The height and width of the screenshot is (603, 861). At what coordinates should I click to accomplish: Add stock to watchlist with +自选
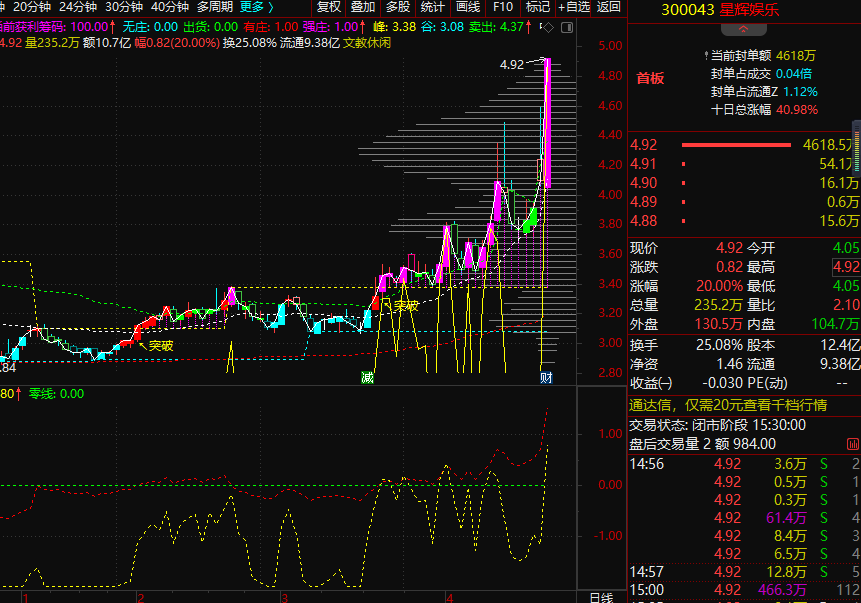tap(573, 7)
